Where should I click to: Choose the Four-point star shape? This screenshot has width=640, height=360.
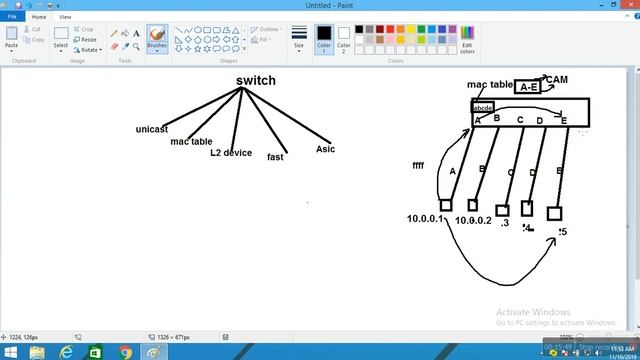[188, 49]
